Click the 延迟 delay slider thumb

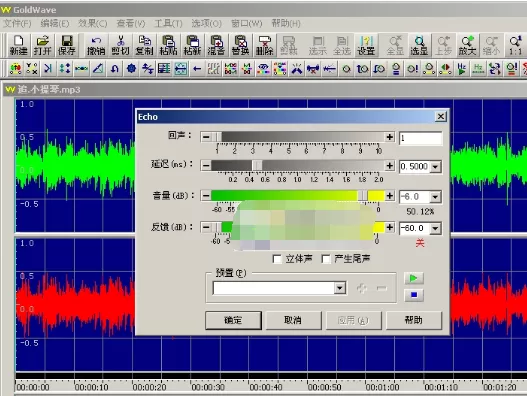(x=257, y=165)
